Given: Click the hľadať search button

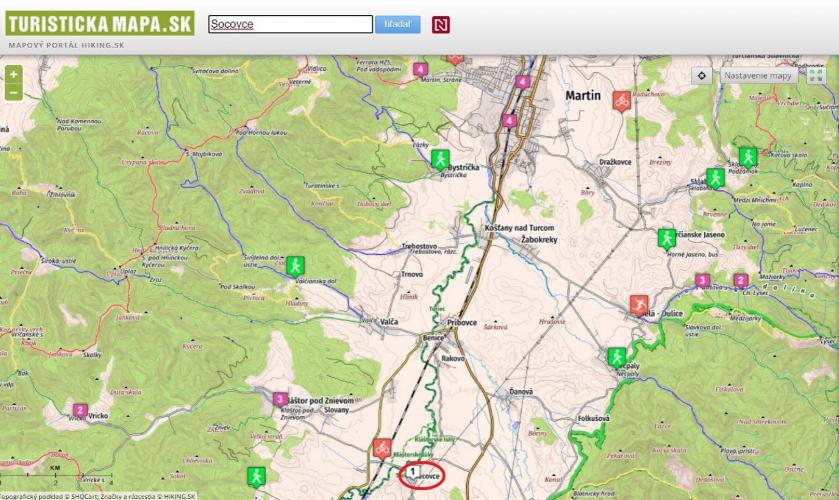Looking at the screenshot, I should pyautogui.click(x=398, y=25).
